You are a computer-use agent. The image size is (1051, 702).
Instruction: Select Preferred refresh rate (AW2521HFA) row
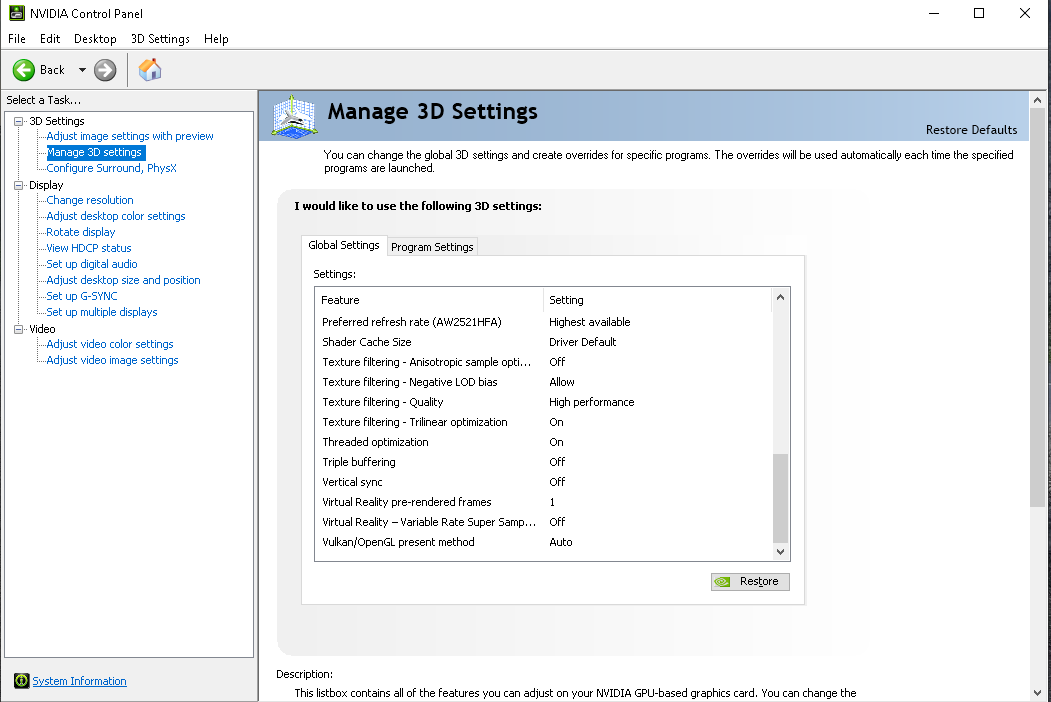tap(544, 322)
